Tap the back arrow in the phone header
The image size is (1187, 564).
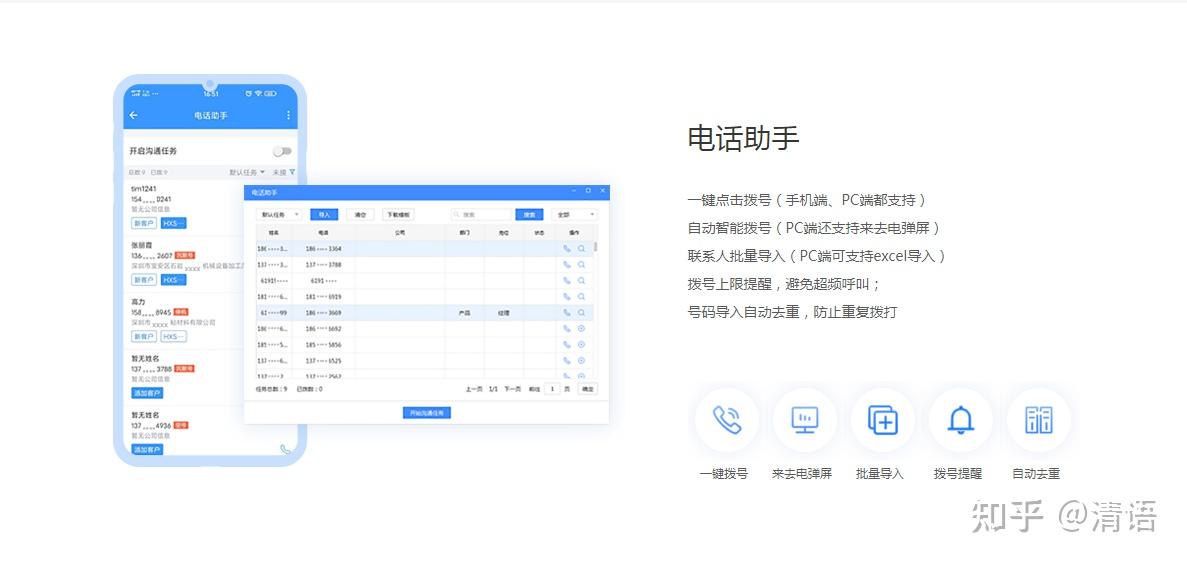(133, 115)
